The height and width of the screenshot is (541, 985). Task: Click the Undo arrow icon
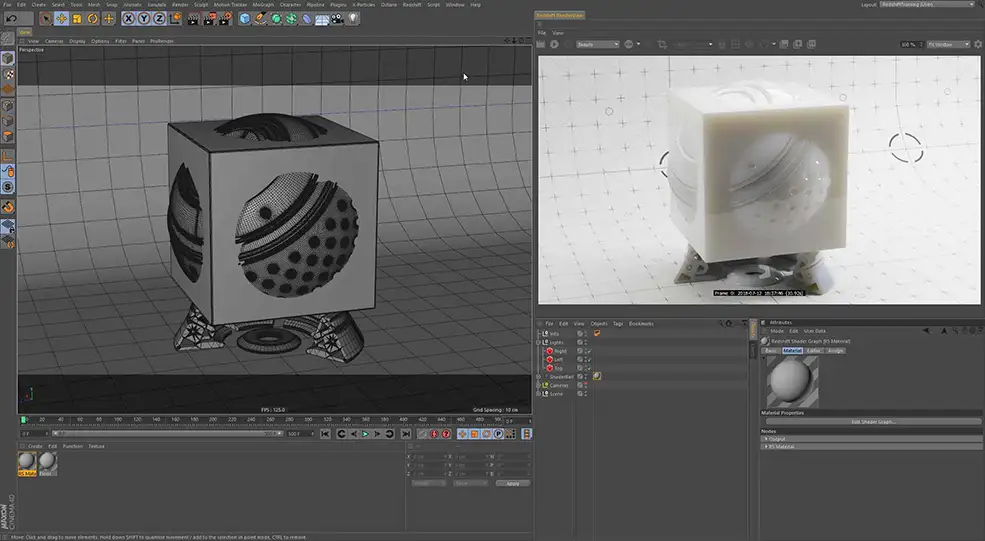tap(11, 19)
